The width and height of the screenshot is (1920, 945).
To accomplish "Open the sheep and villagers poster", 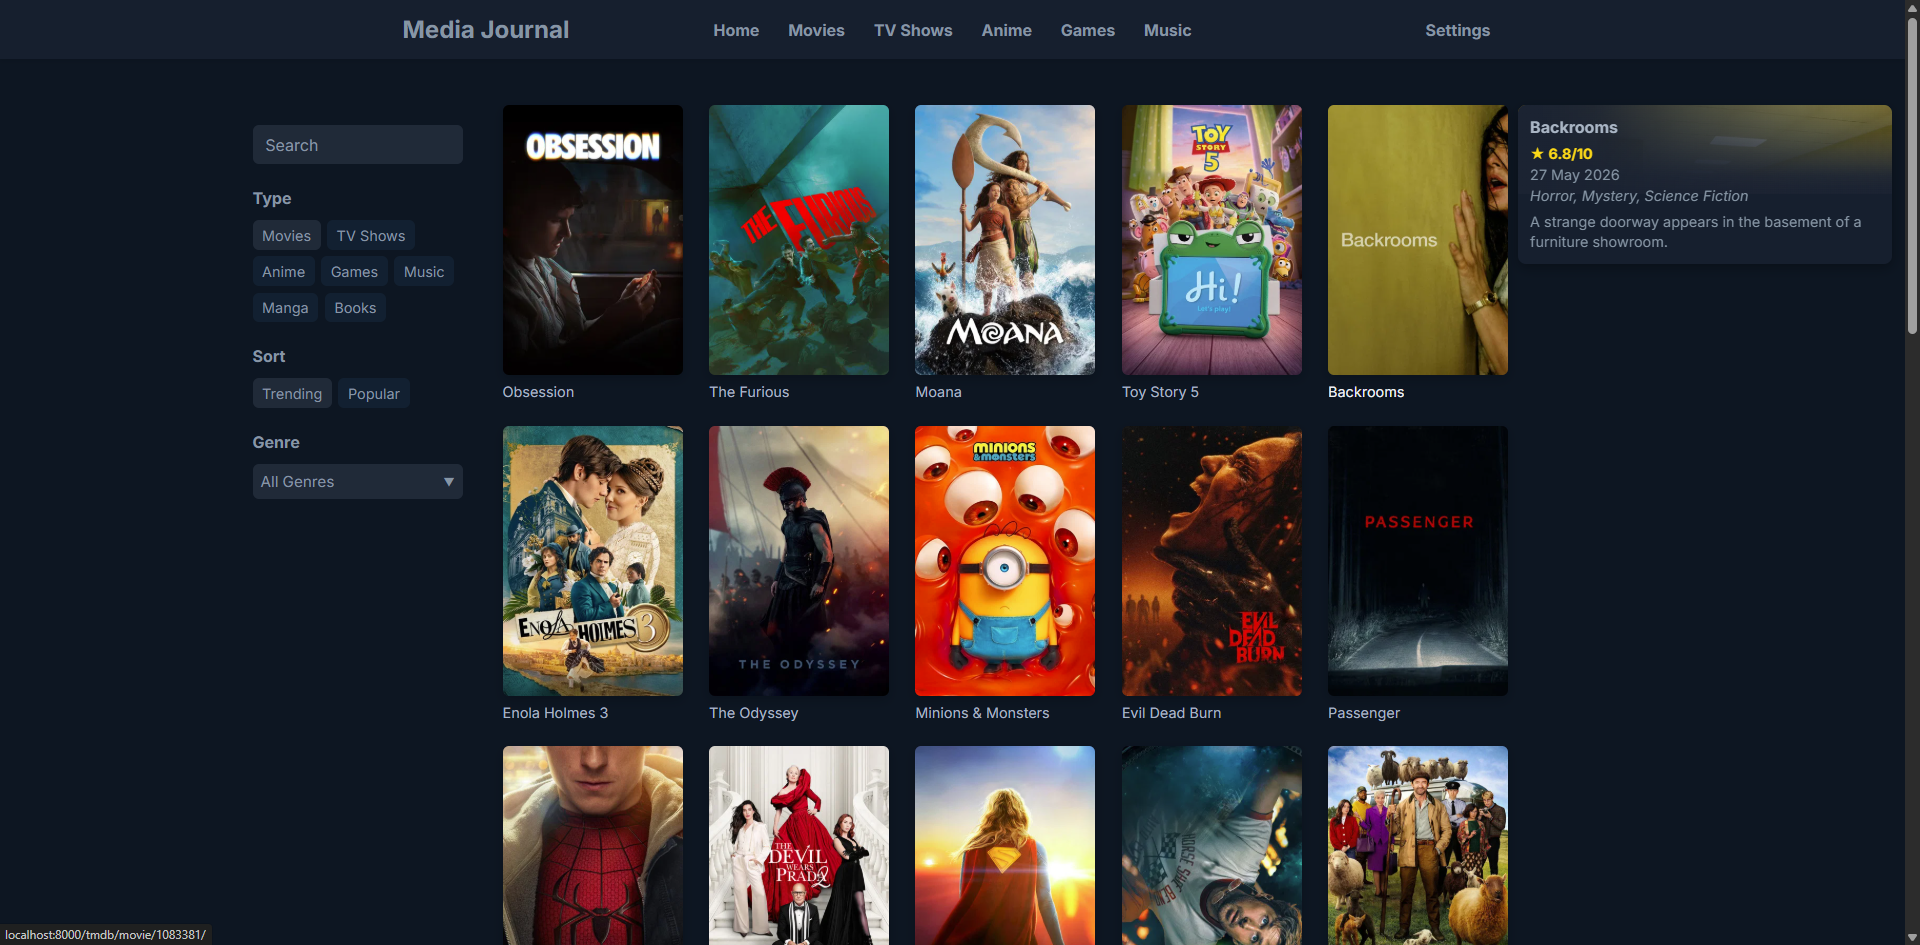I will tap(1418, 846).
